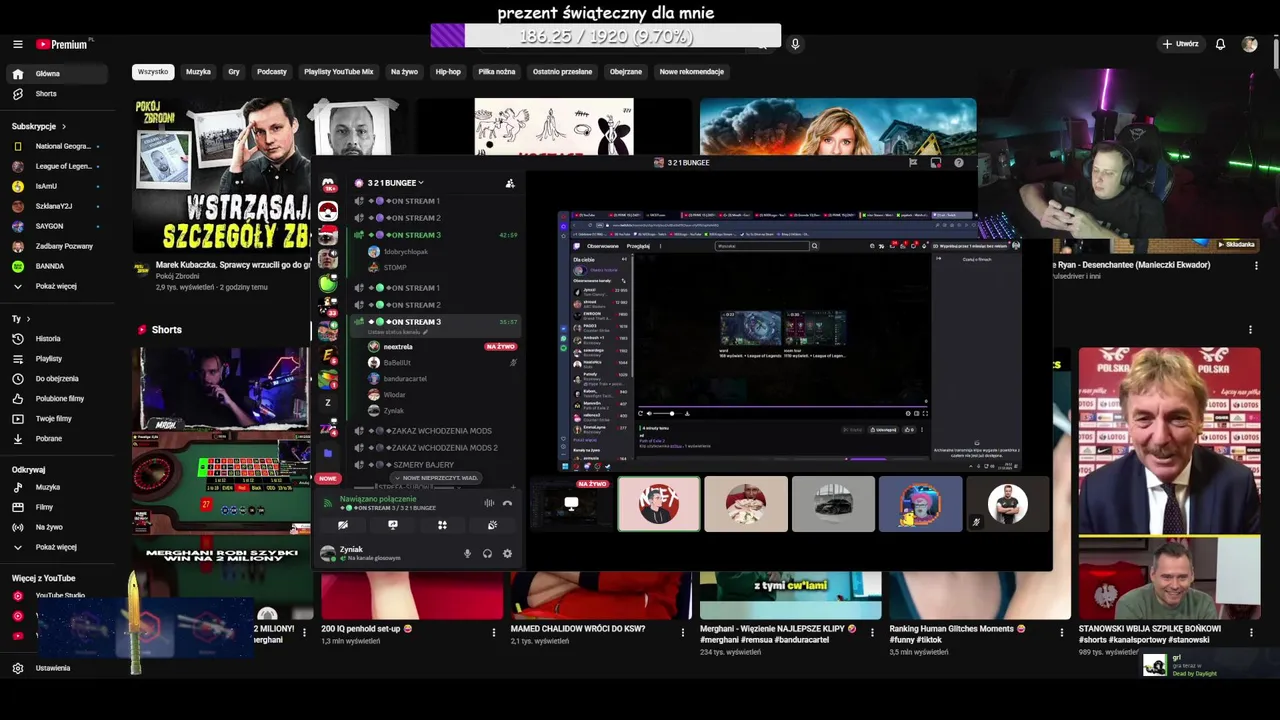Select the Hip-hop filter chip

pos(448,72)
